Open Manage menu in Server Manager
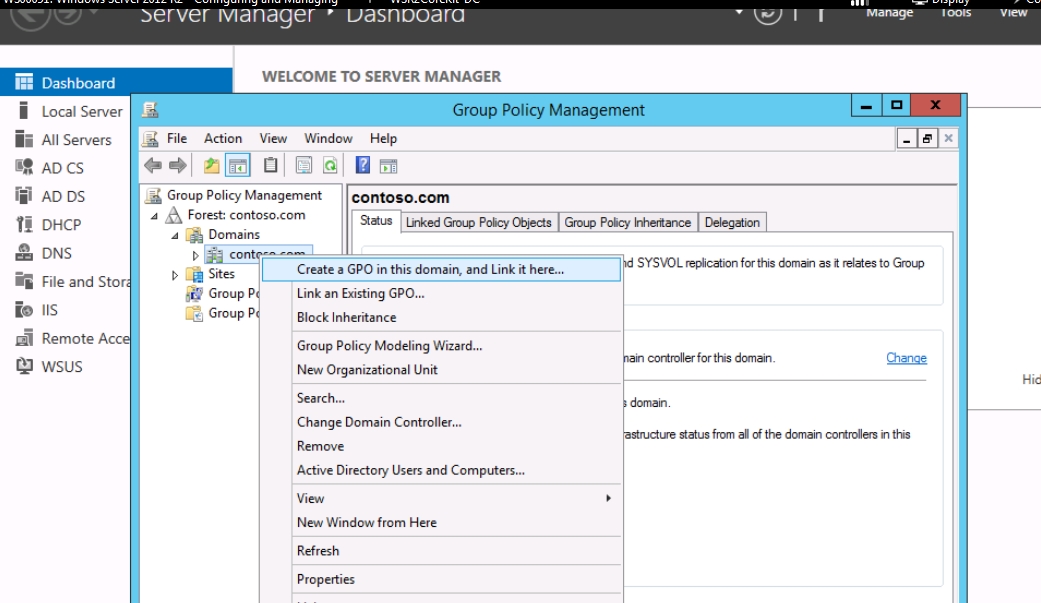 click(890, 11)
